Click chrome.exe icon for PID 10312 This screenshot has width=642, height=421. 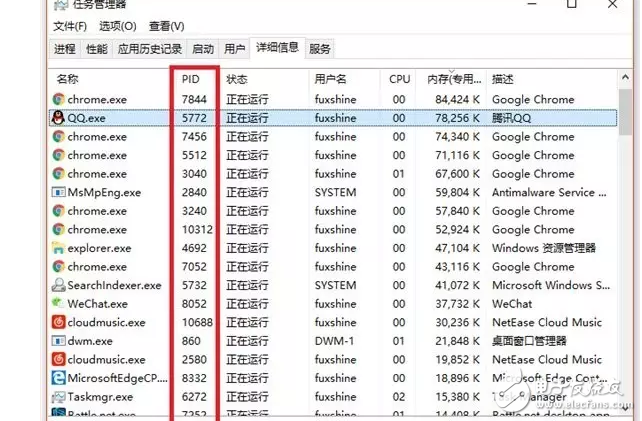(58, 229)
